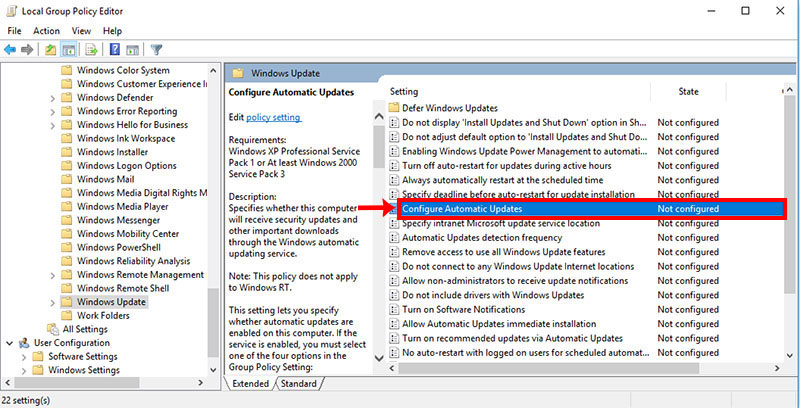Collapse the User Configuration node

(x=10, y=343)
